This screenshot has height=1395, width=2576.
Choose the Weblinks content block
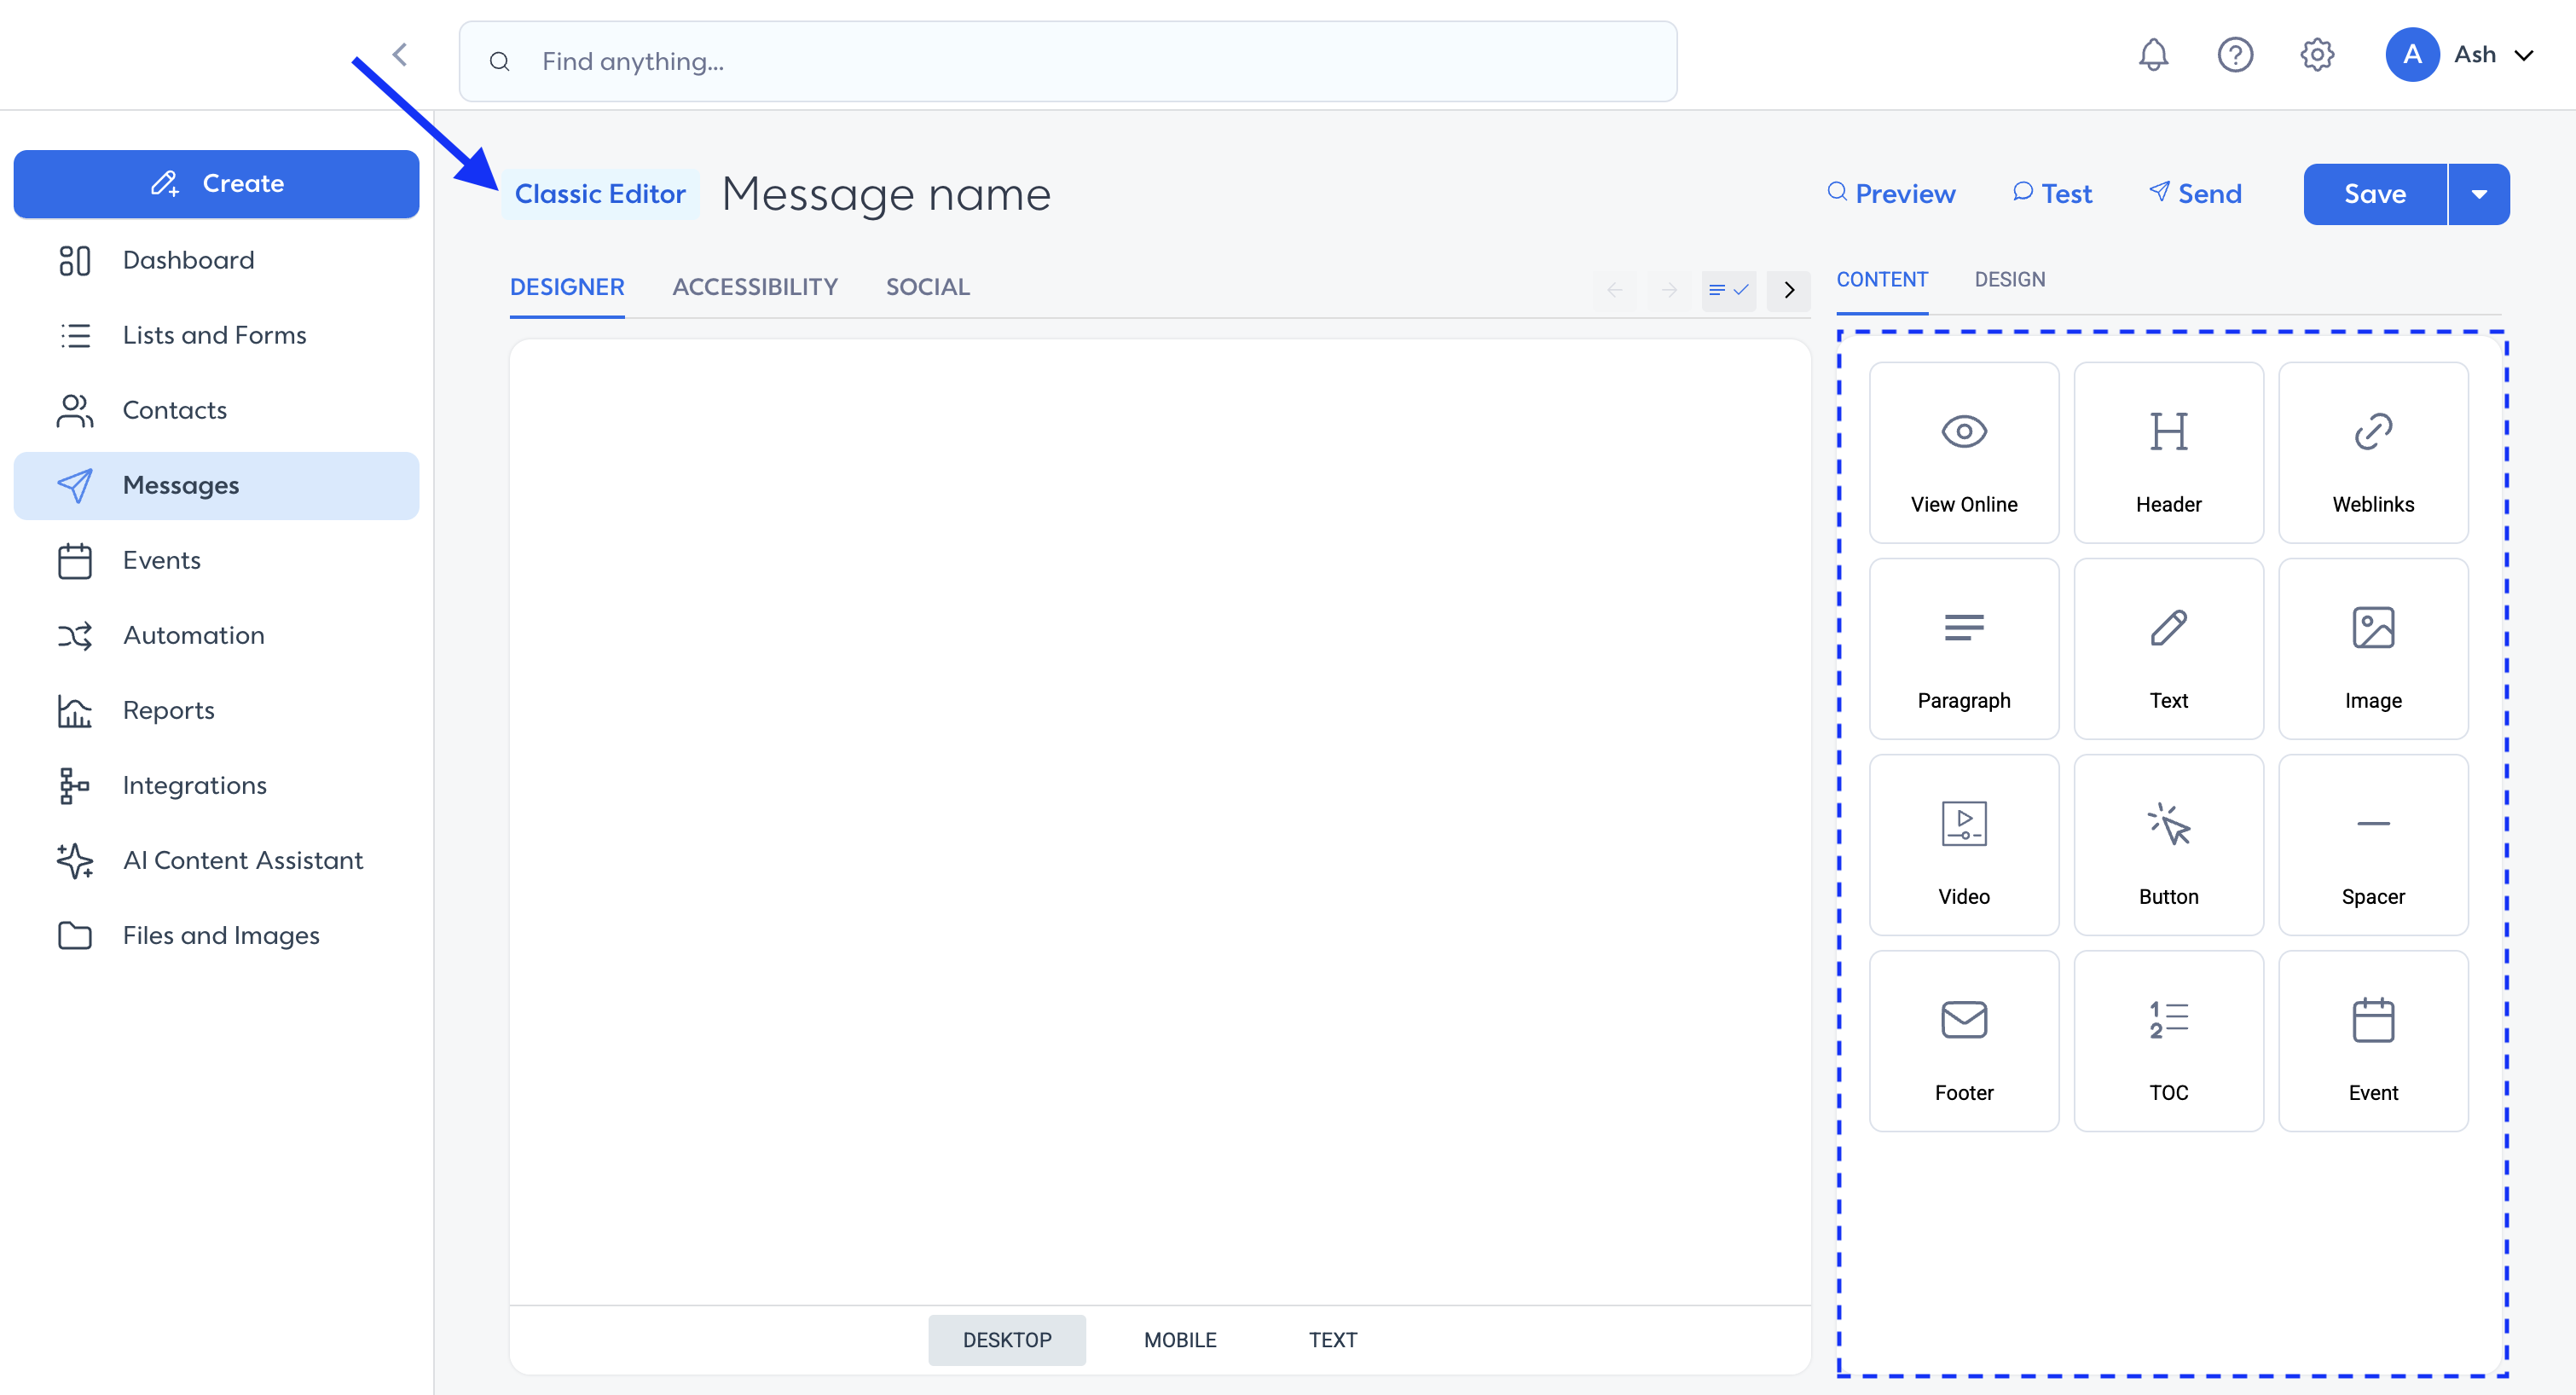(2373, 453)
